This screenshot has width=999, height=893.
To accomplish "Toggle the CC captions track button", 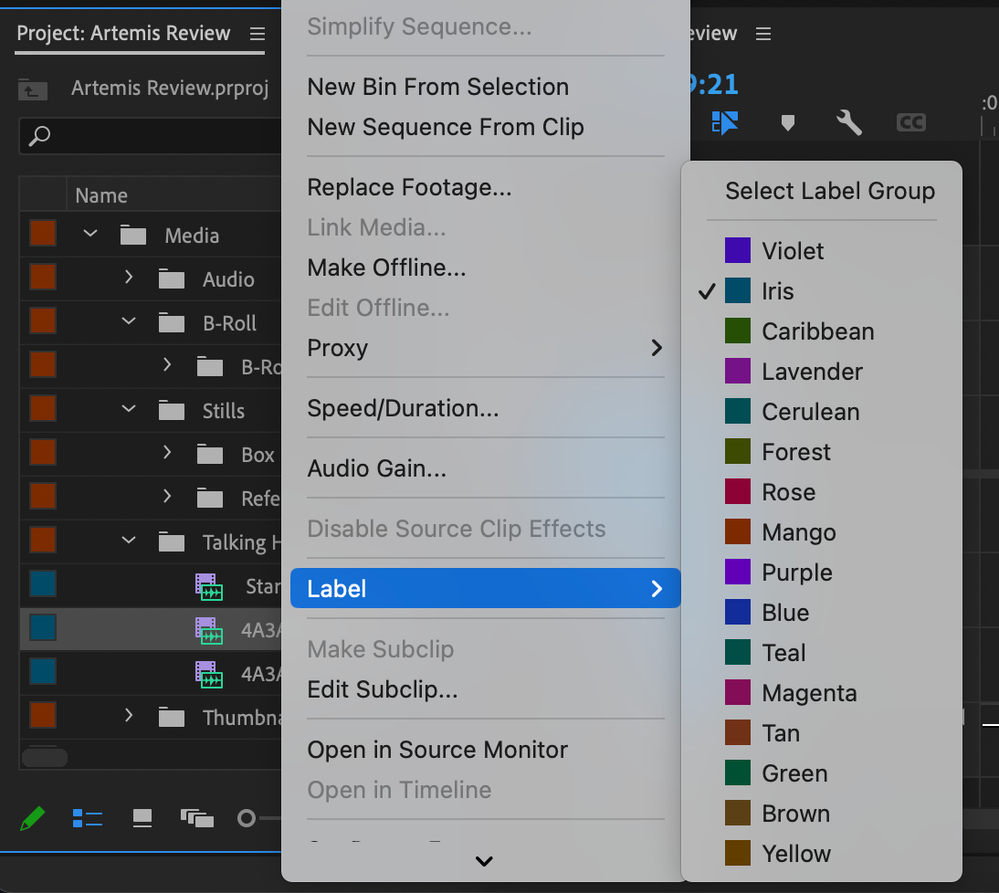I will (x=910, y=122).
